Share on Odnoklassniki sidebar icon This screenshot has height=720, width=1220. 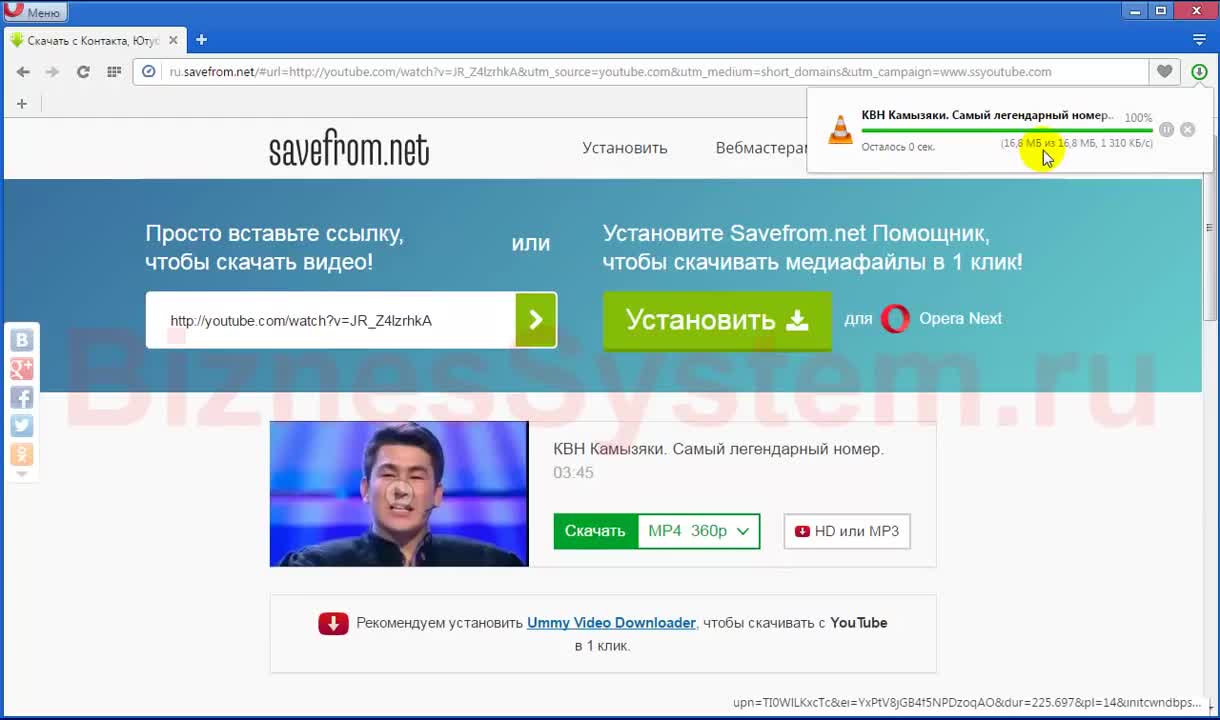point(22,455)
